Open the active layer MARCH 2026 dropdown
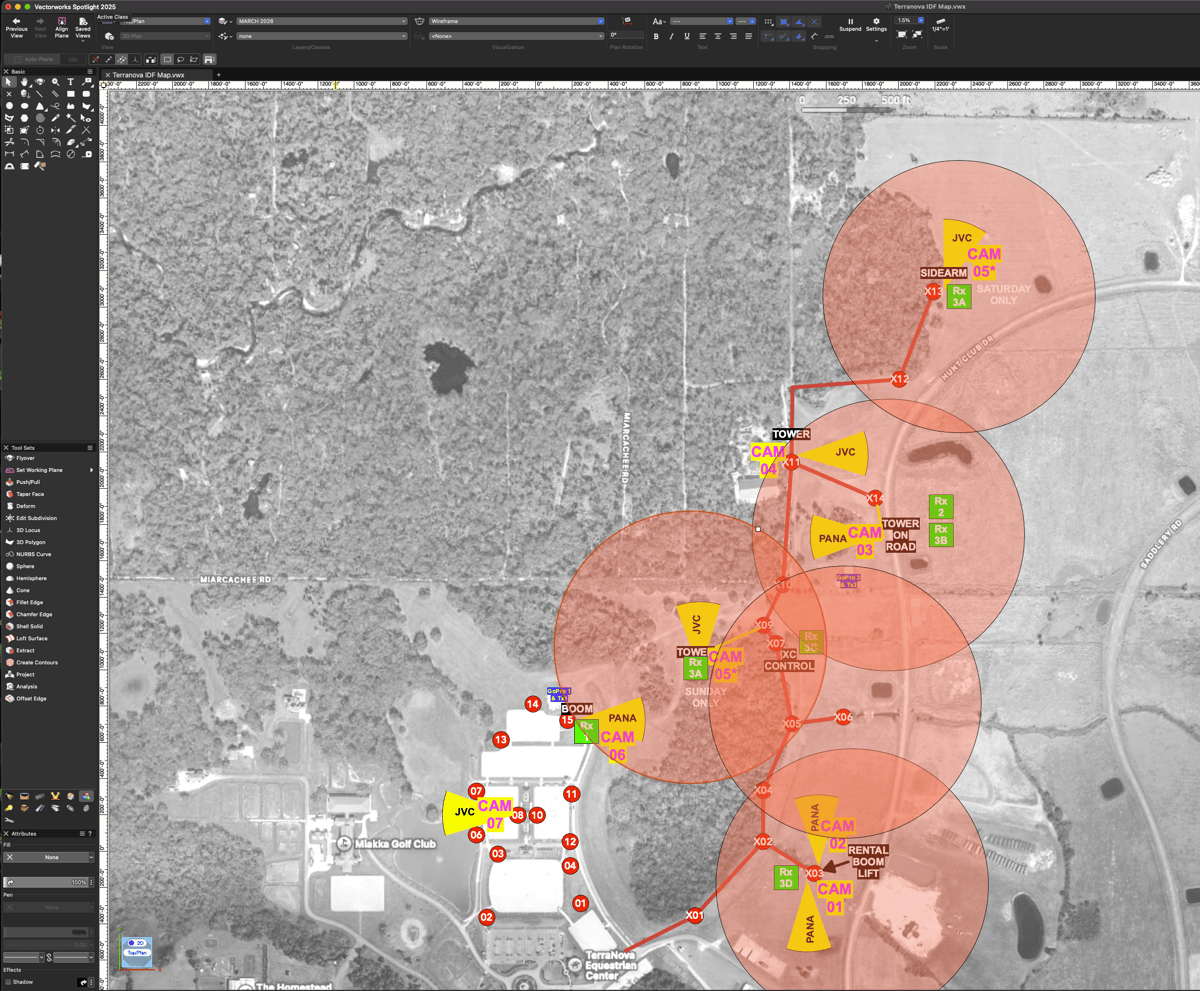Screen dimensions: 1200x991 [x=321, y=21]
